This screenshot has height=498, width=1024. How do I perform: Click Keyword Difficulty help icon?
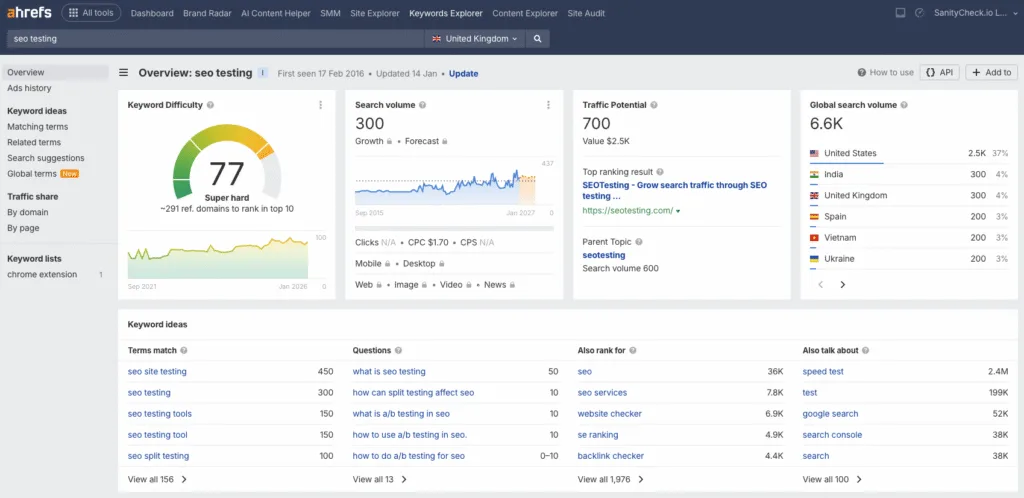[210, 105]
